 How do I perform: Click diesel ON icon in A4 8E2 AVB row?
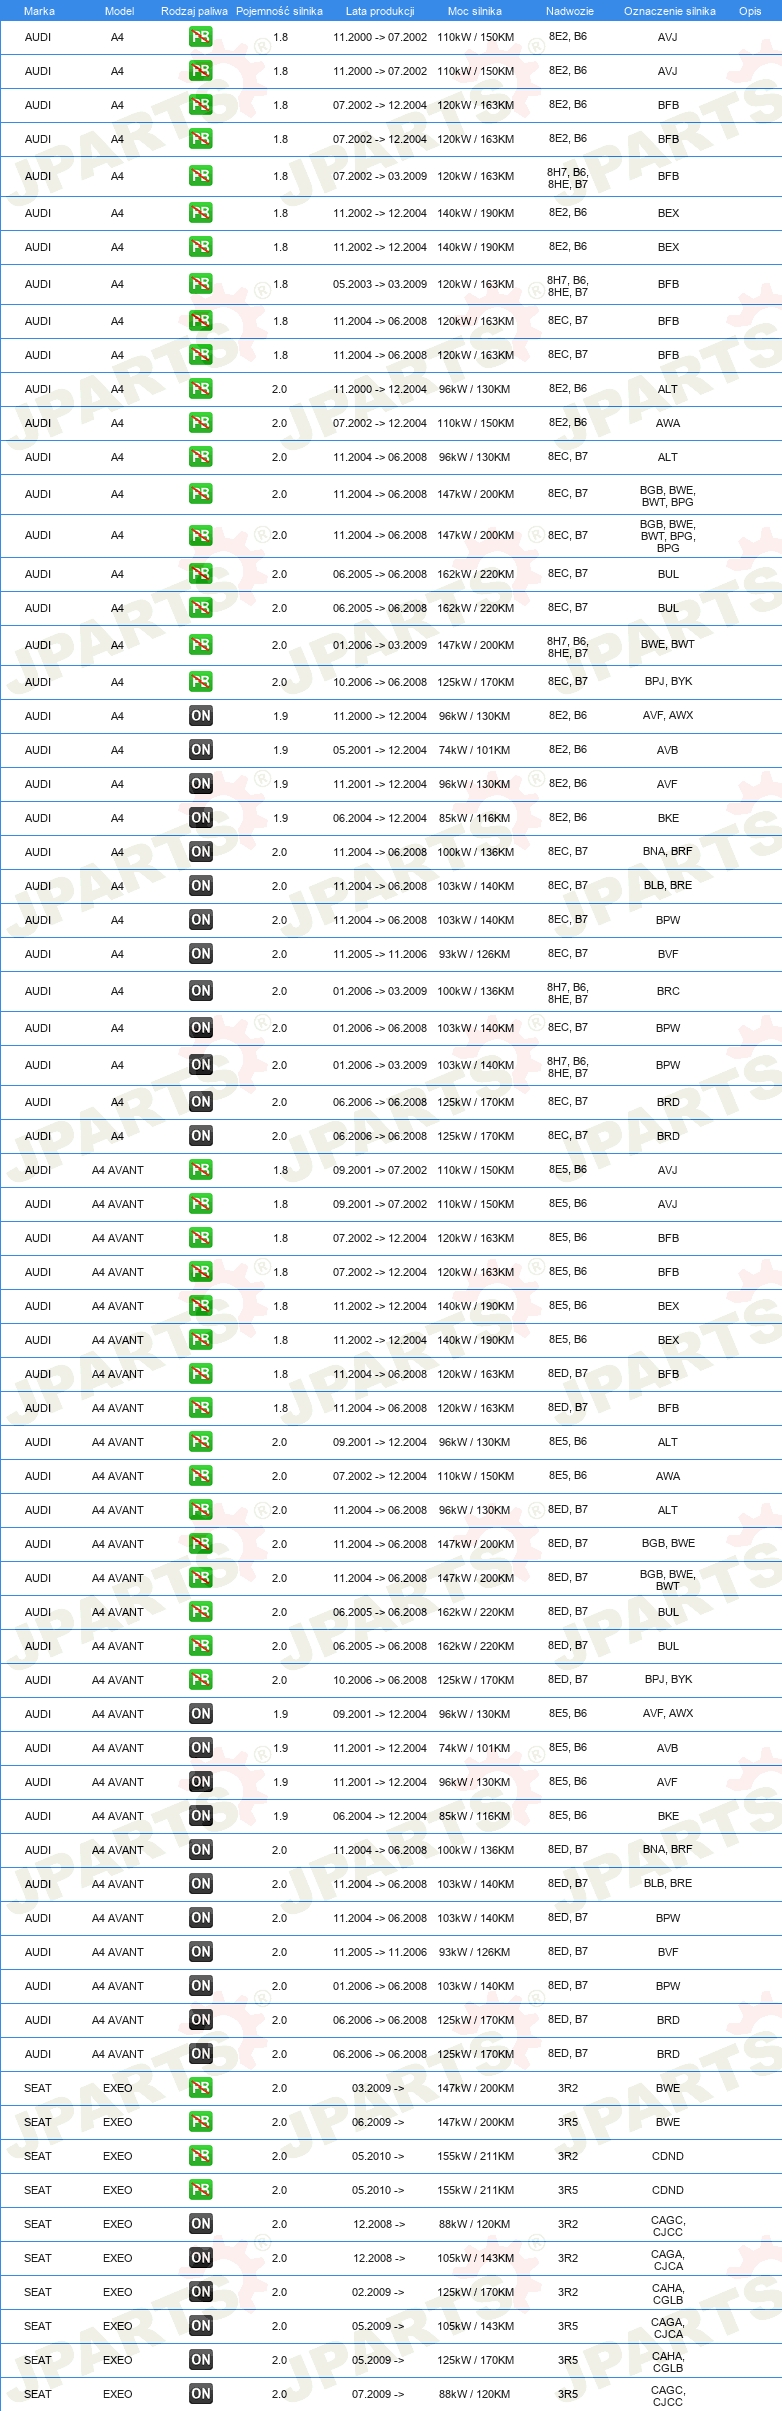tap(201, 750)
